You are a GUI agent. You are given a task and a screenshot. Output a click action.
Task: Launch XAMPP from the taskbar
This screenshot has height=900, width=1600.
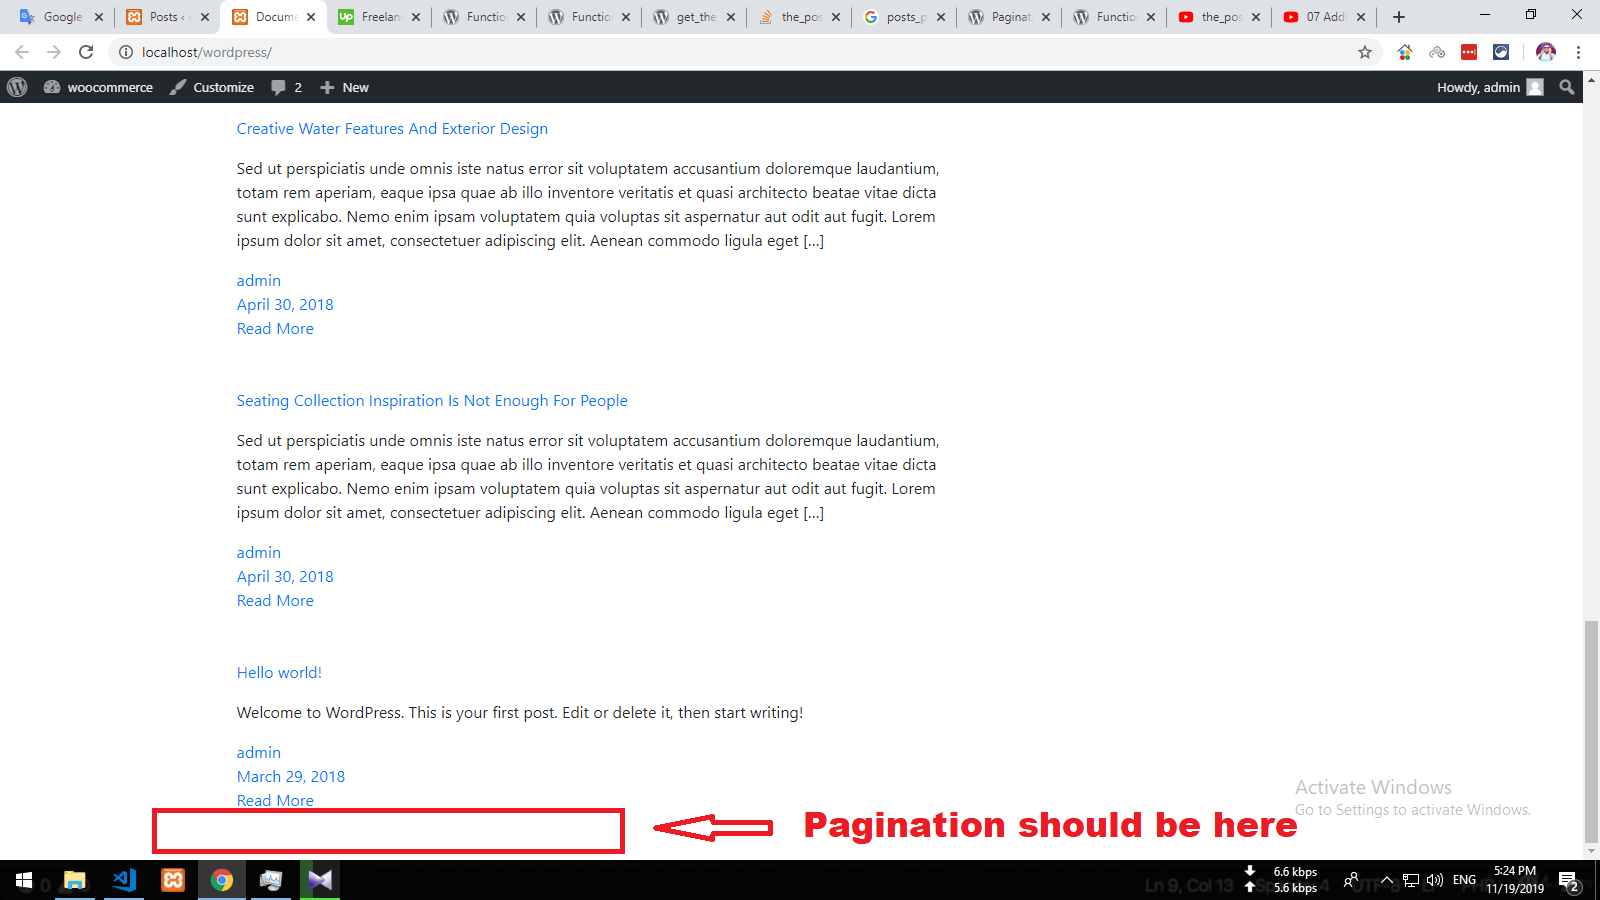pyautogui.click(x=173, y=880)
